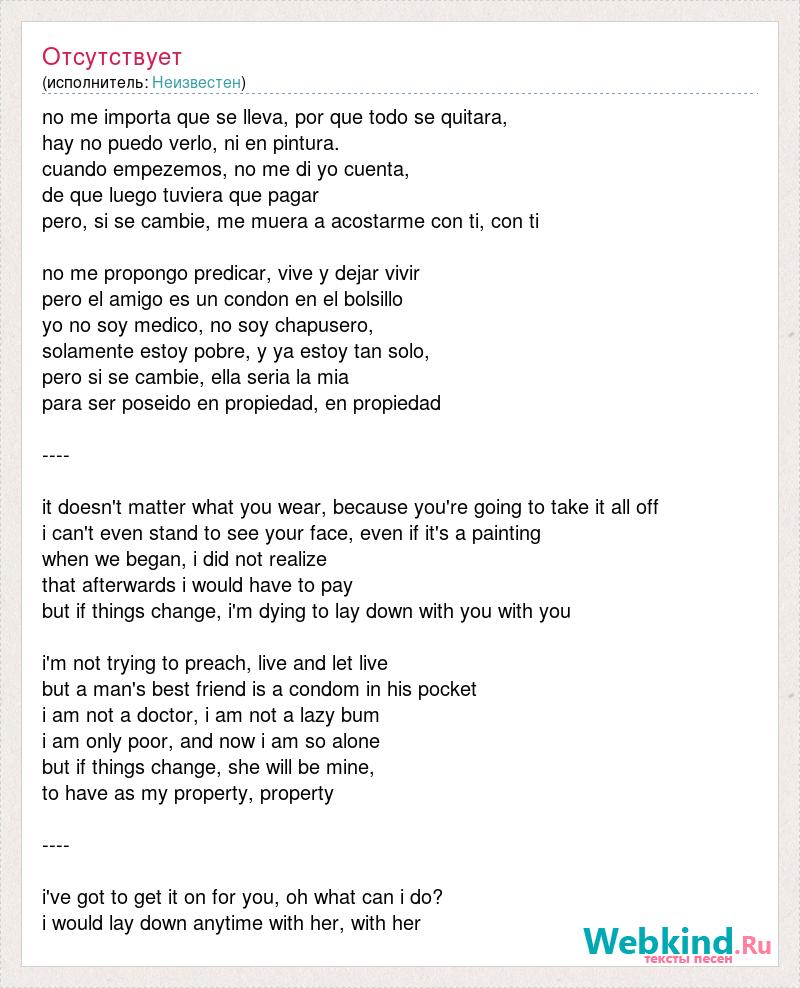Click the line 'pero el amigo es un condon'

click(222, 299)
